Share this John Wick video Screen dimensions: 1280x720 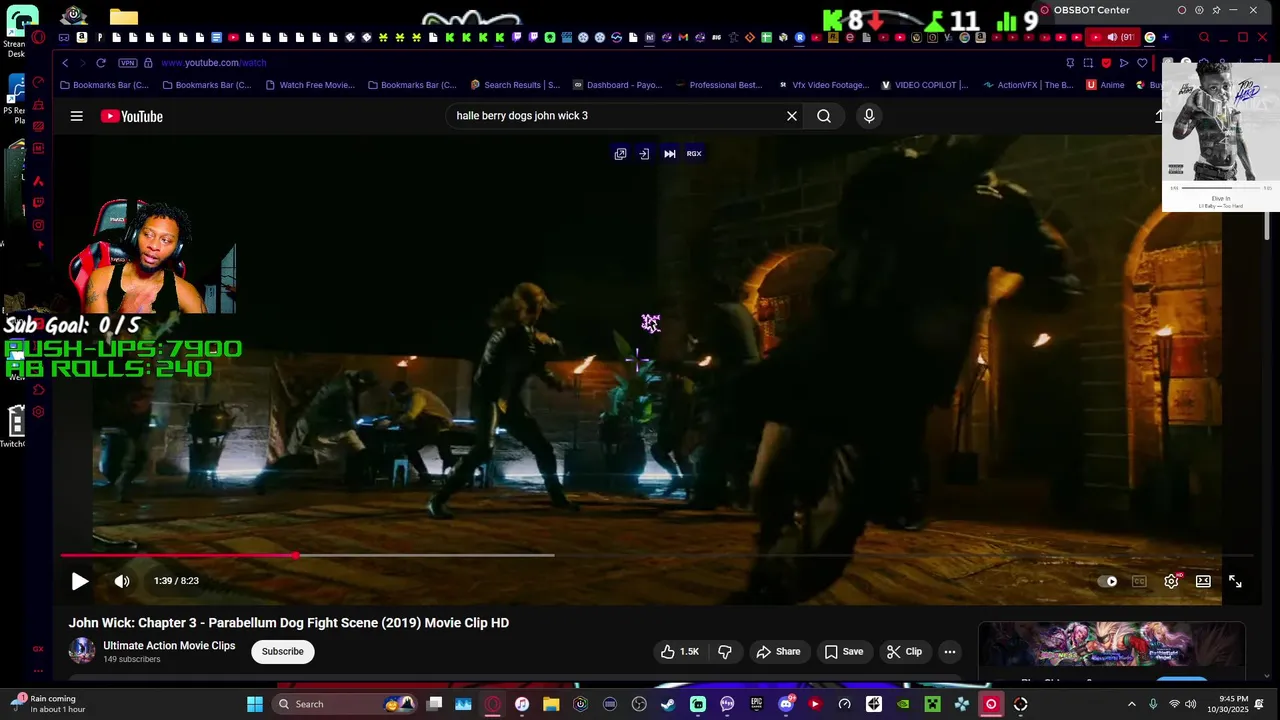pyautogui.click(x=778, y=651)
